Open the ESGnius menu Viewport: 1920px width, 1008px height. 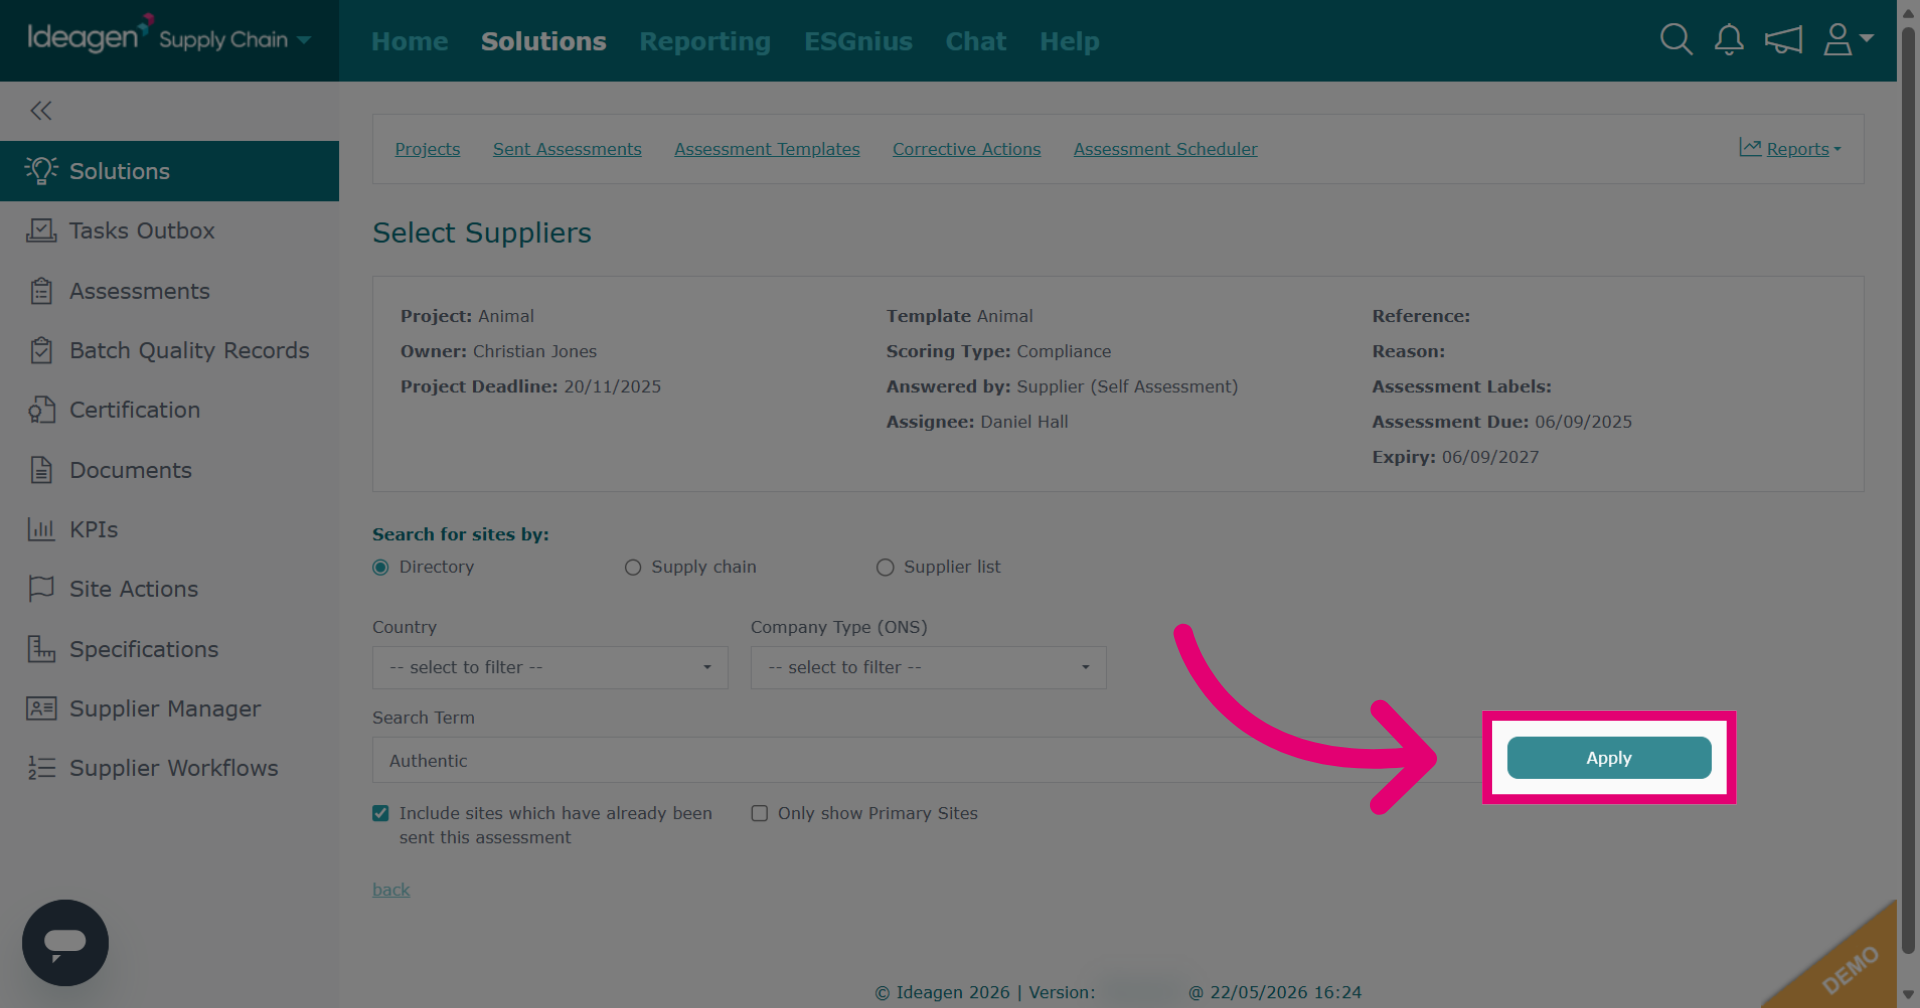point(859,41)
